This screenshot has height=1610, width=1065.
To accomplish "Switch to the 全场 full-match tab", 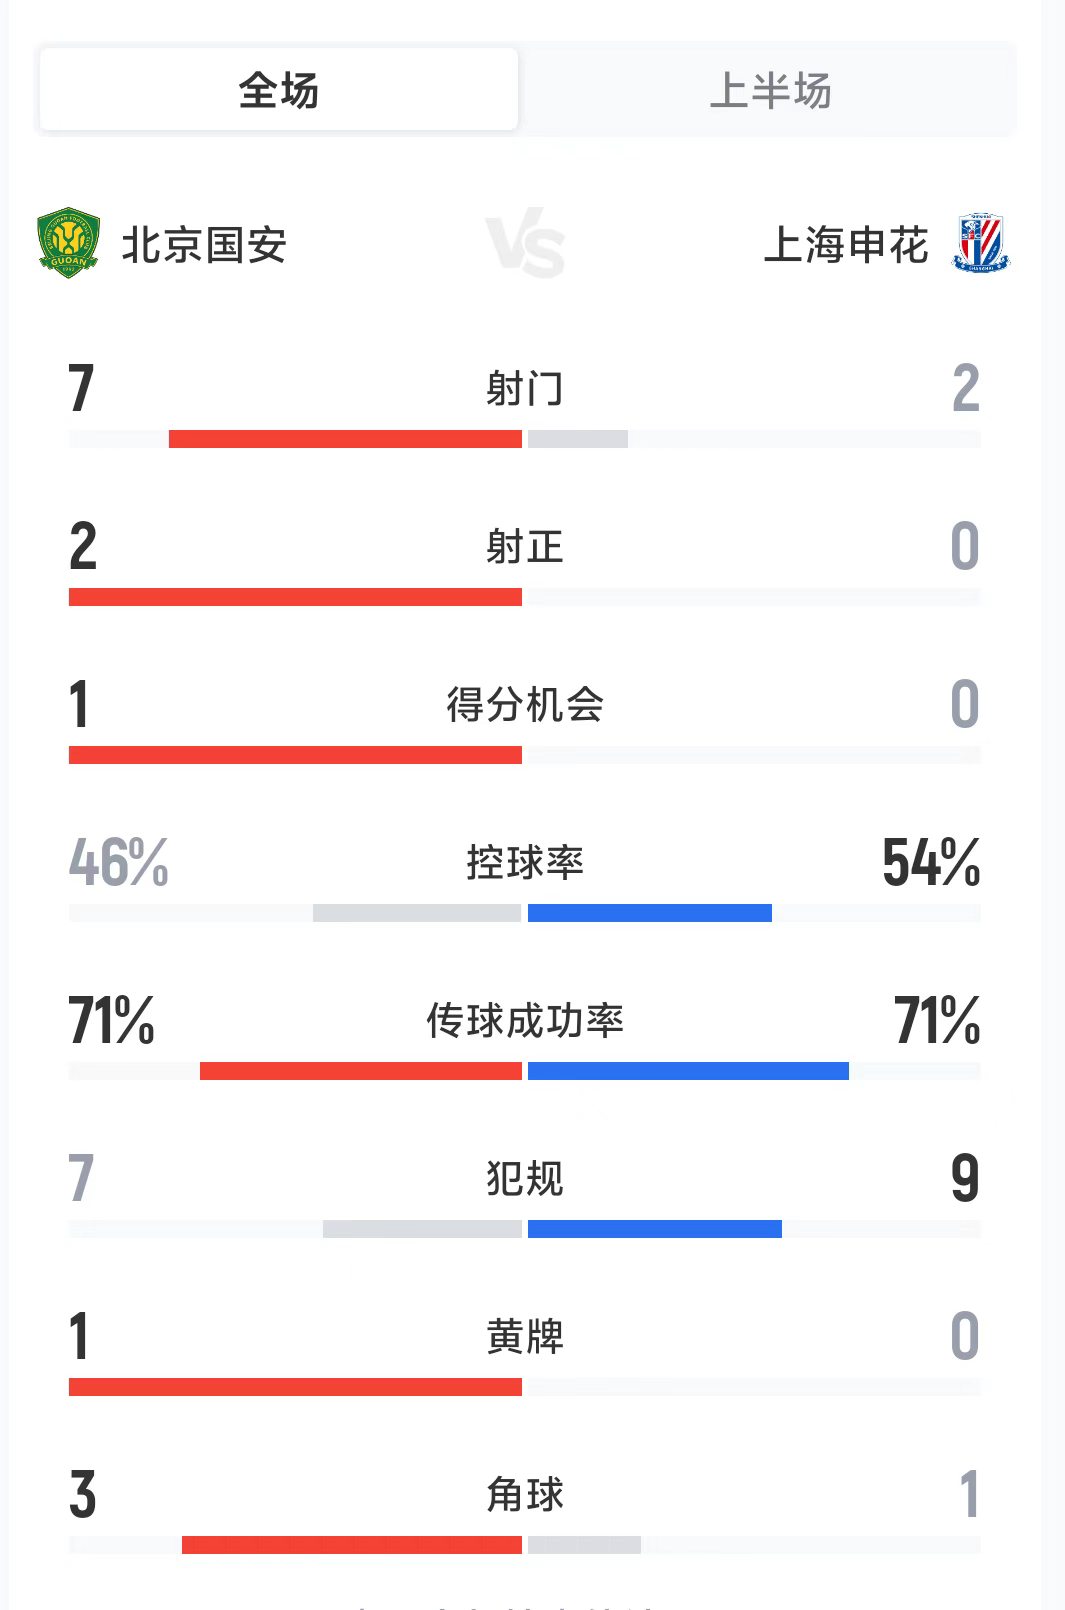I will (279, 90).
